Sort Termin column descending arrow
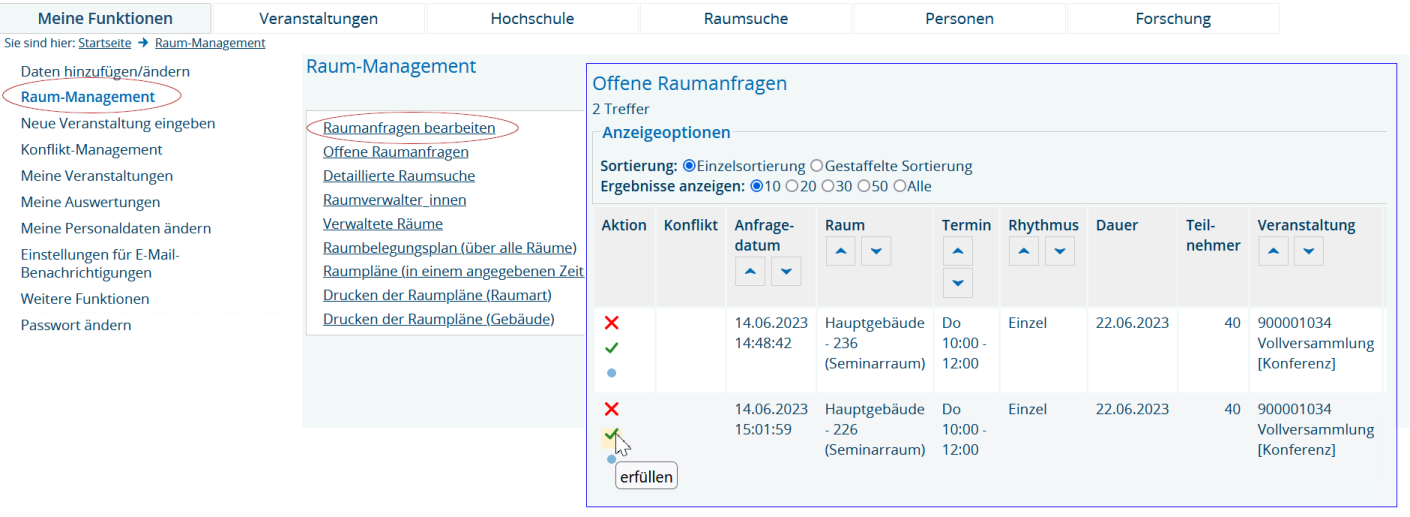This screenshot has width=1410, height=517. click(957, 283)
